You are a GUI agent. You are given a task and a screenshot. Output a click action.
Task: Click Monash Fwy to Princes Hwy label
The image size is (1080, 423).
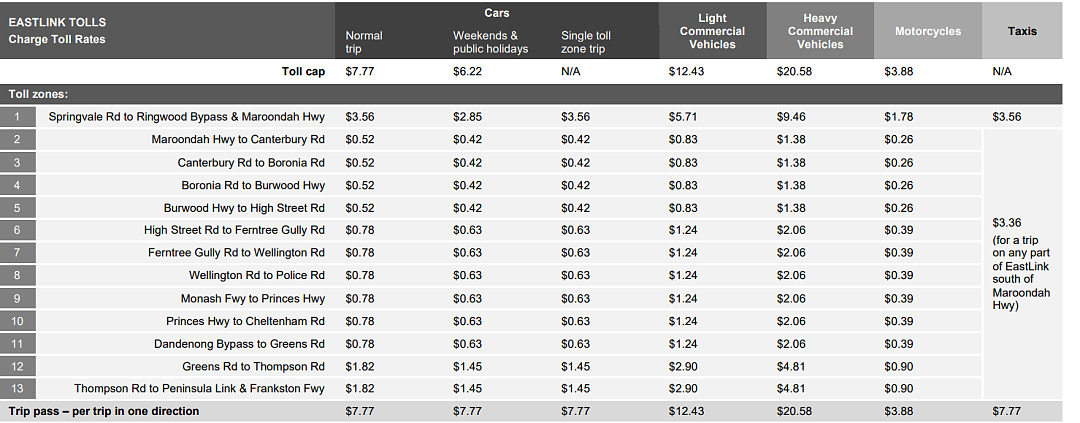click(x=253, y=299)
